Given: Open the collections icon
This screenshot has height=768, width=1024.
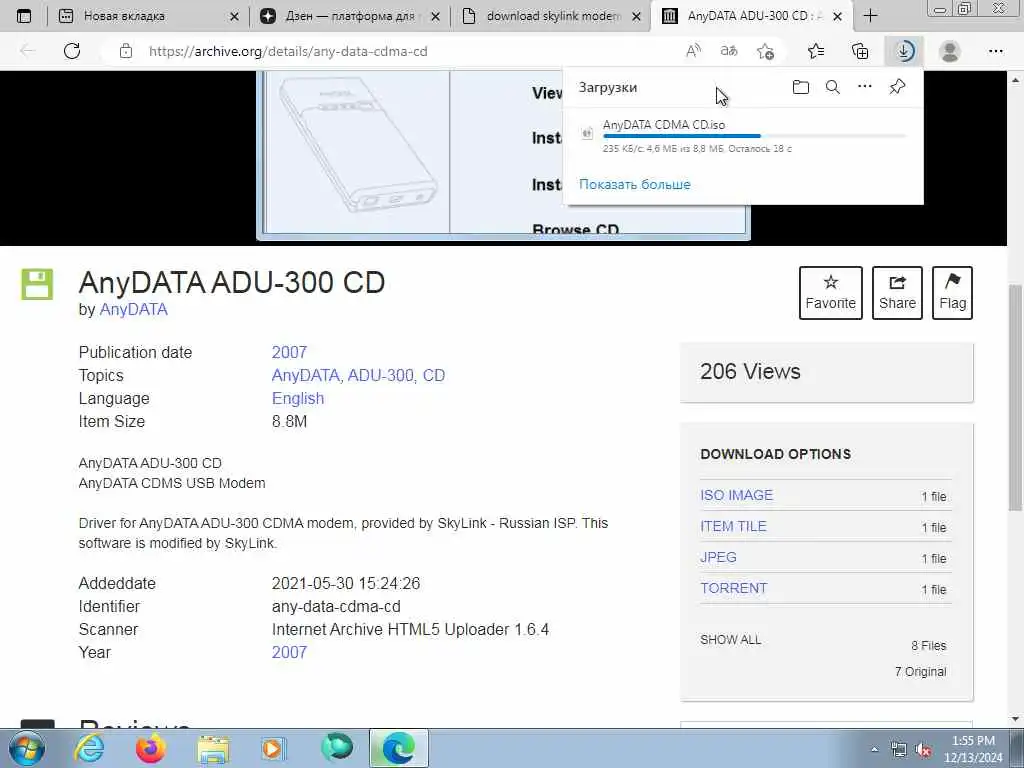Looking at the screenshot, I should (860, 51).
